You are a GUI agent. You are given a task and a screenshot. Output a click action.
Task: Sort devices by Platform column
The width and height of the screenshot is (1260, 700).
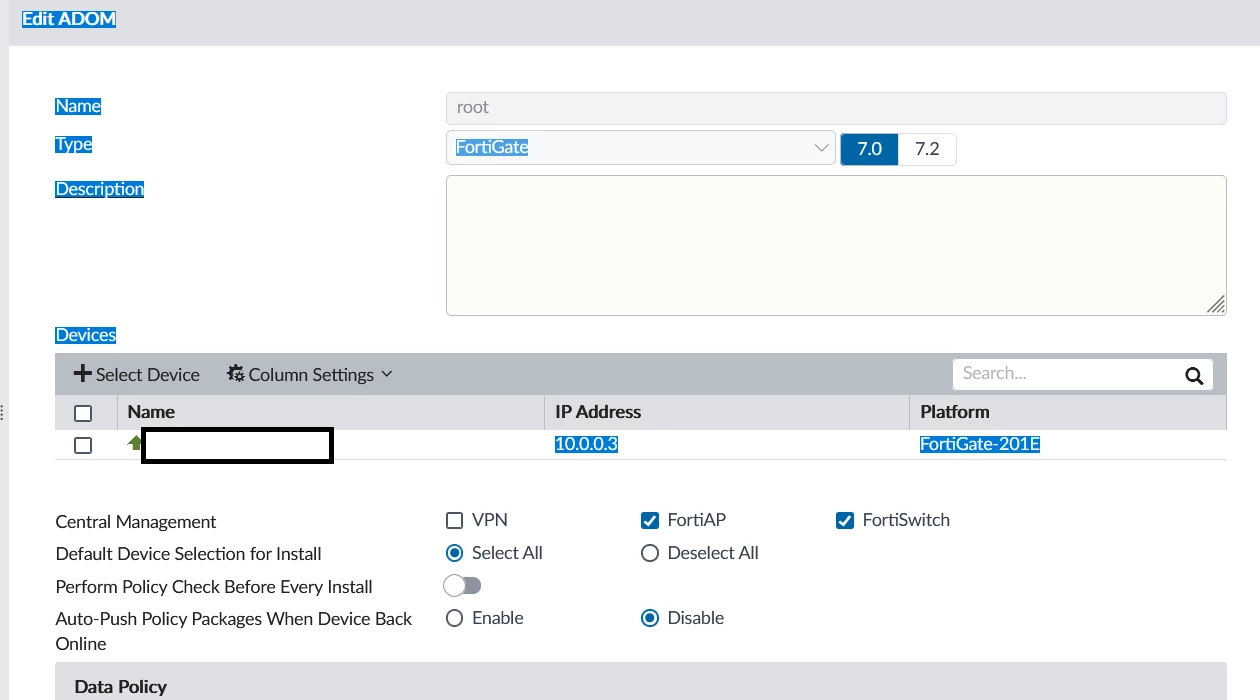955,412
